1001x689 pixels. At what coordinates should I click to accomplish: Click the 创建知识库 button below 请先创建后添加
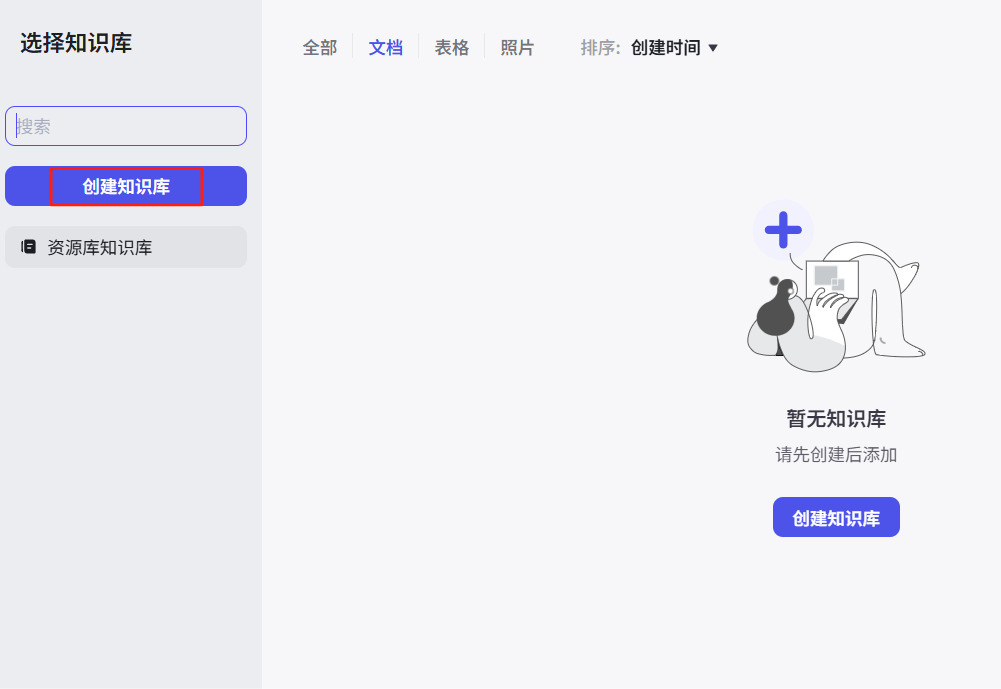point(836,517)
